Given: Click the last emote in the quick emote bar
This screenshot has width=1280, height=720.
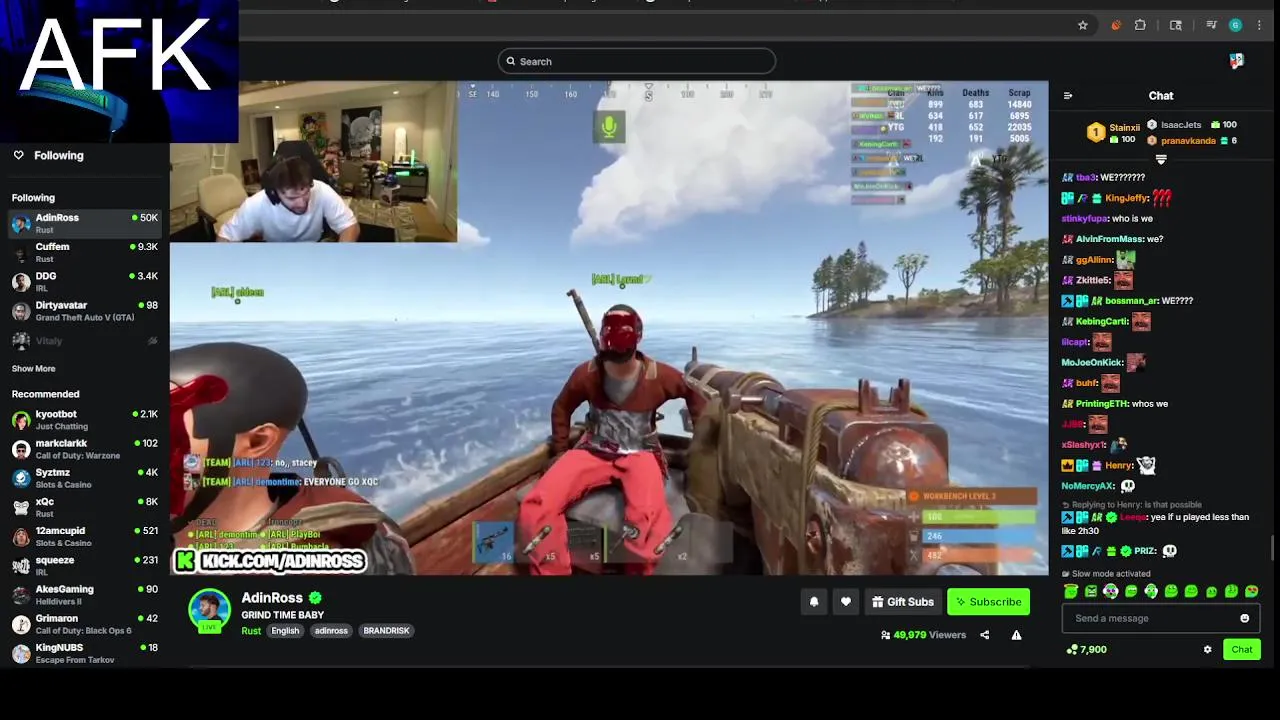Looking at the screenshot, I should pos(1251,591).
